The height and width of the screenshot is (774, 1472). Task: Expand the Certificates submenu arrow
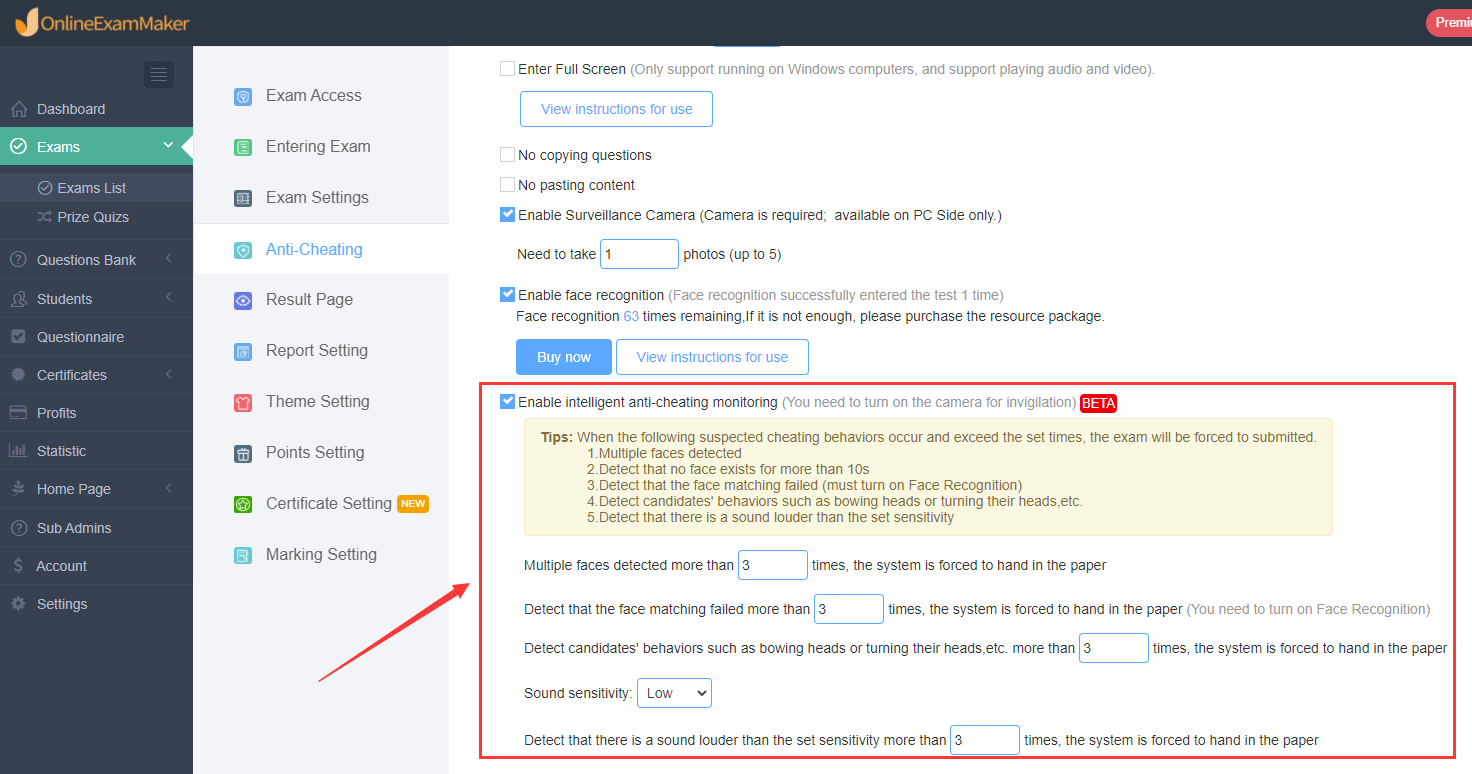click(168, 374)
